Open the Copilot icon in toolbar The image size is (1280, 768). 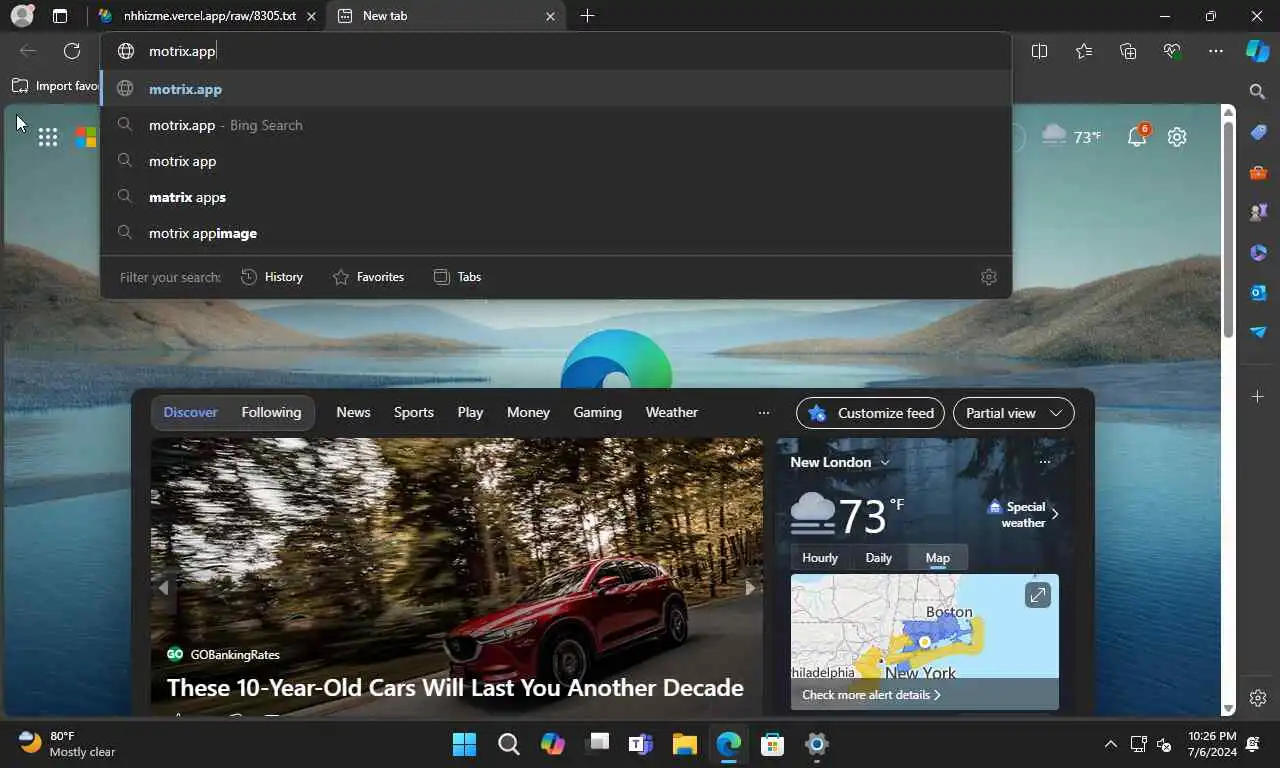click(1257, 51)
